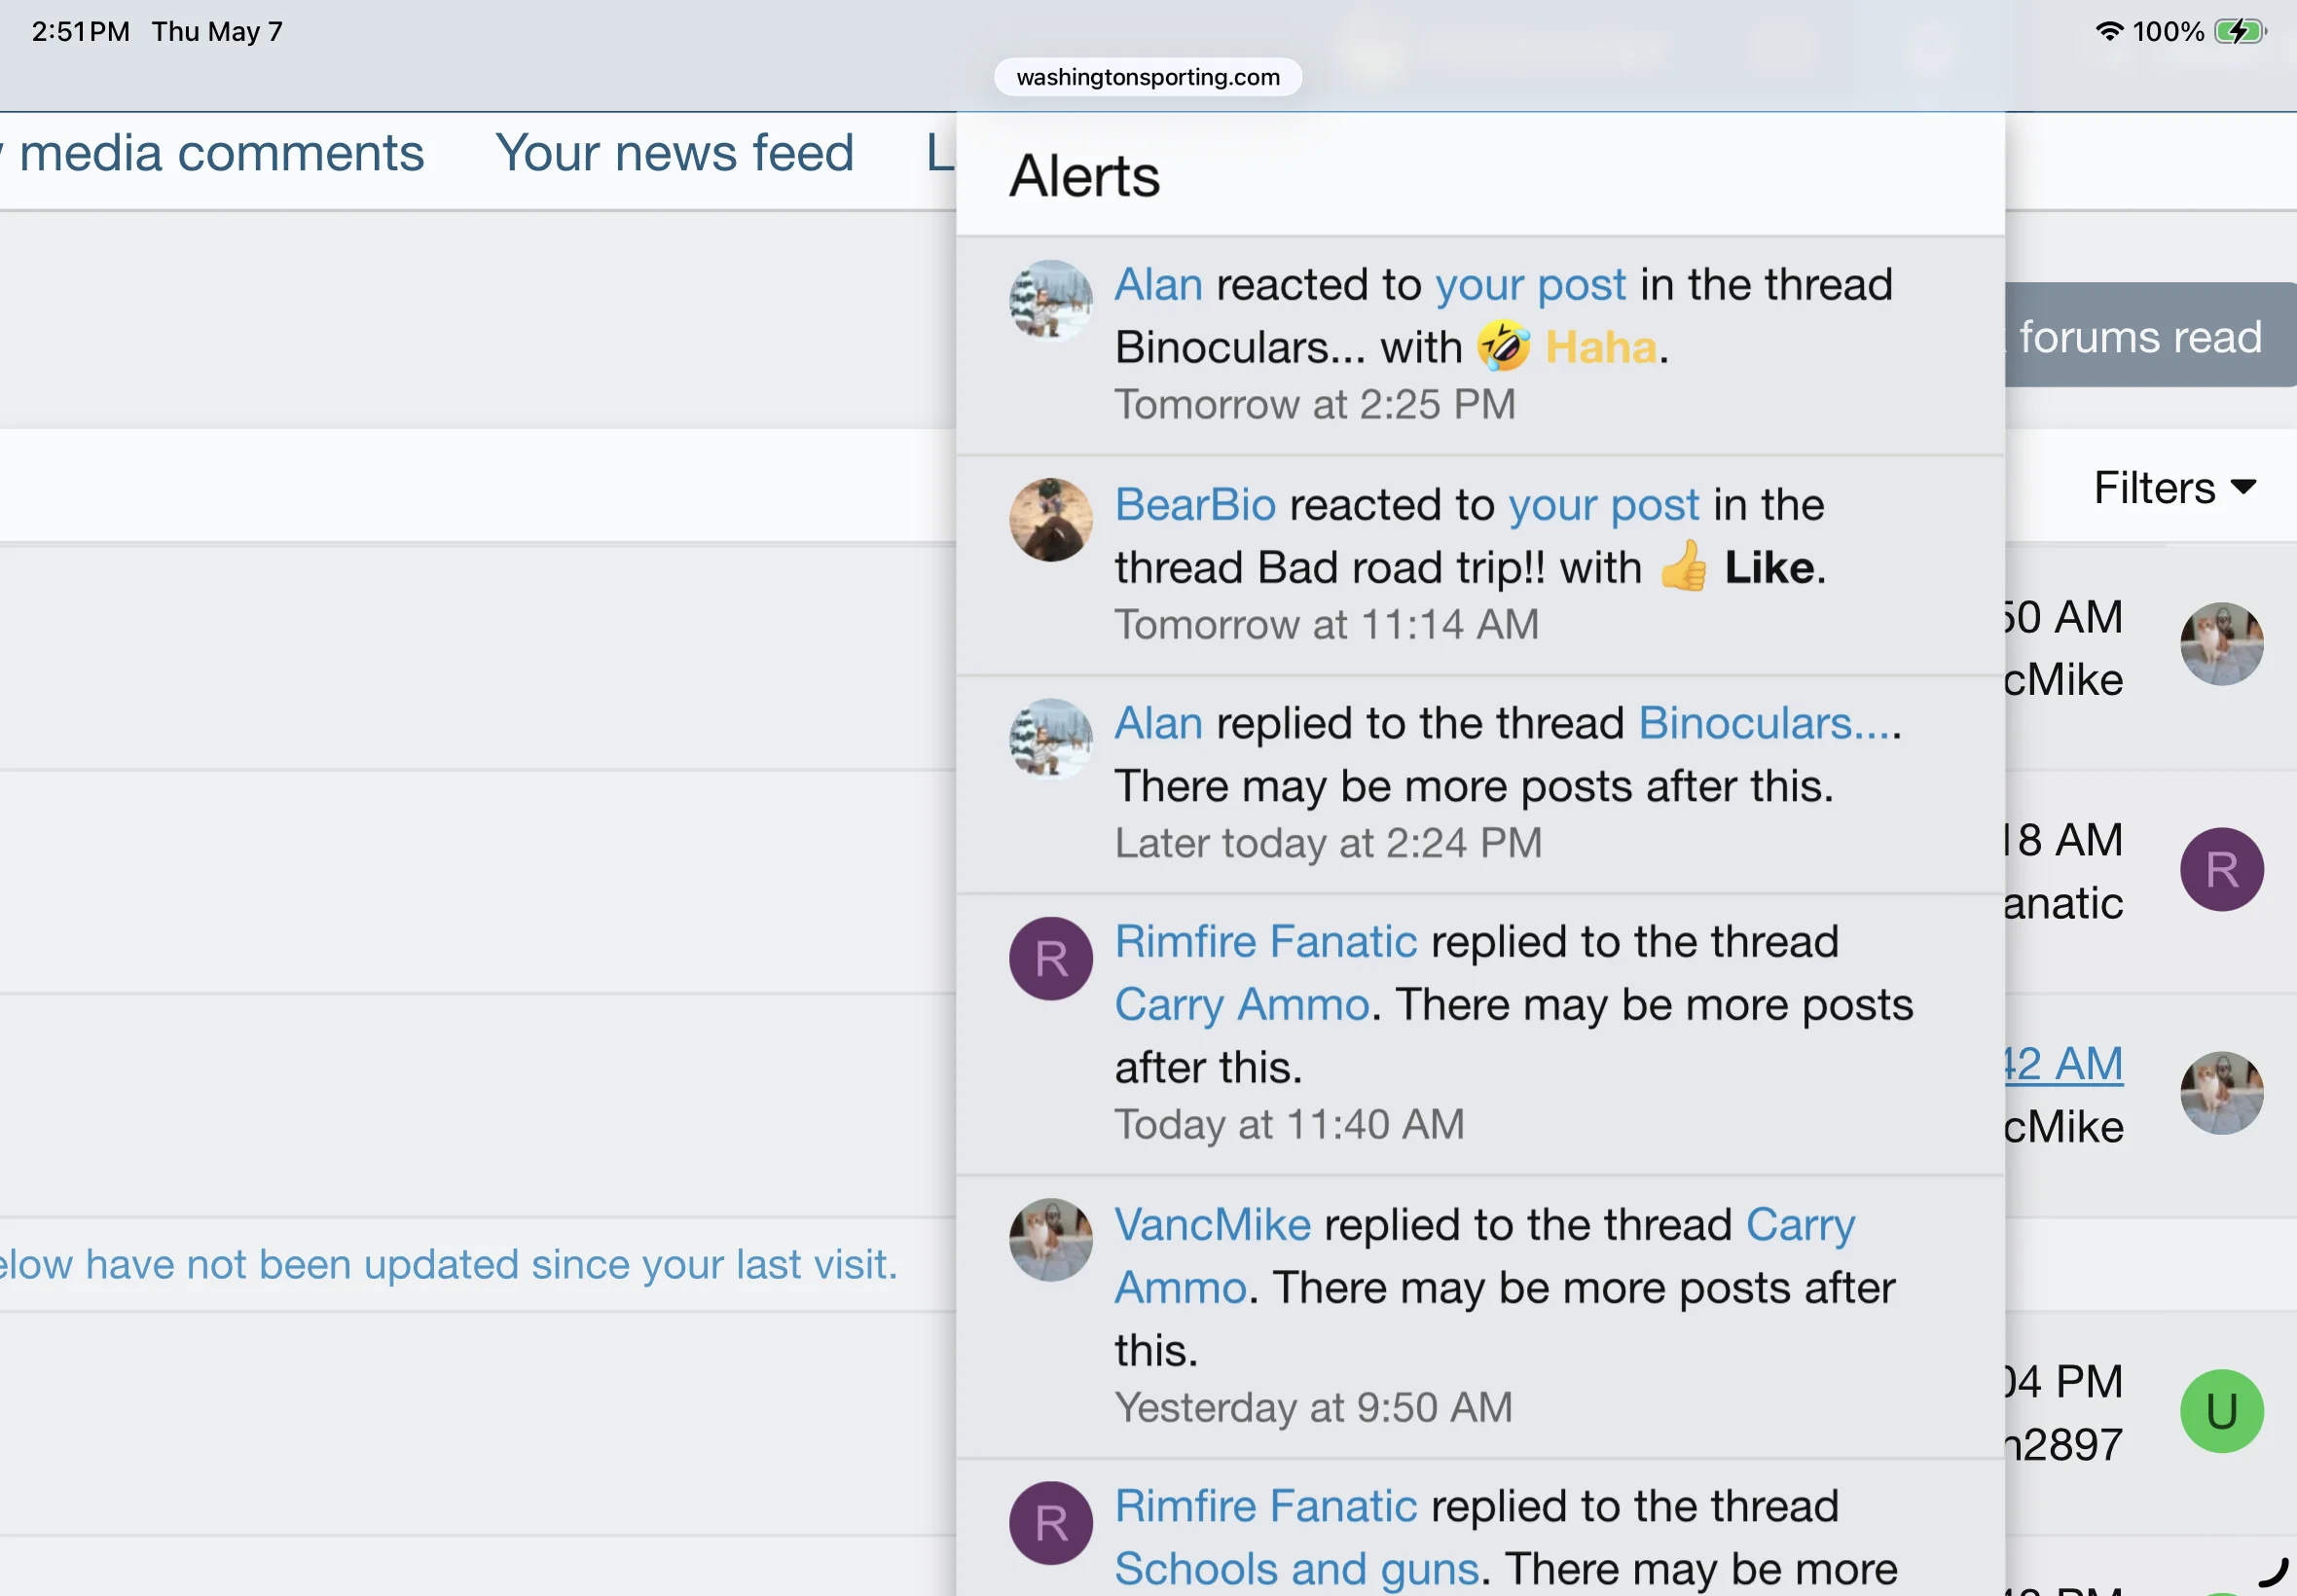Tap Rimfire Fanatic's purple R avatar for Carry Ammo

pos(1050,958)
